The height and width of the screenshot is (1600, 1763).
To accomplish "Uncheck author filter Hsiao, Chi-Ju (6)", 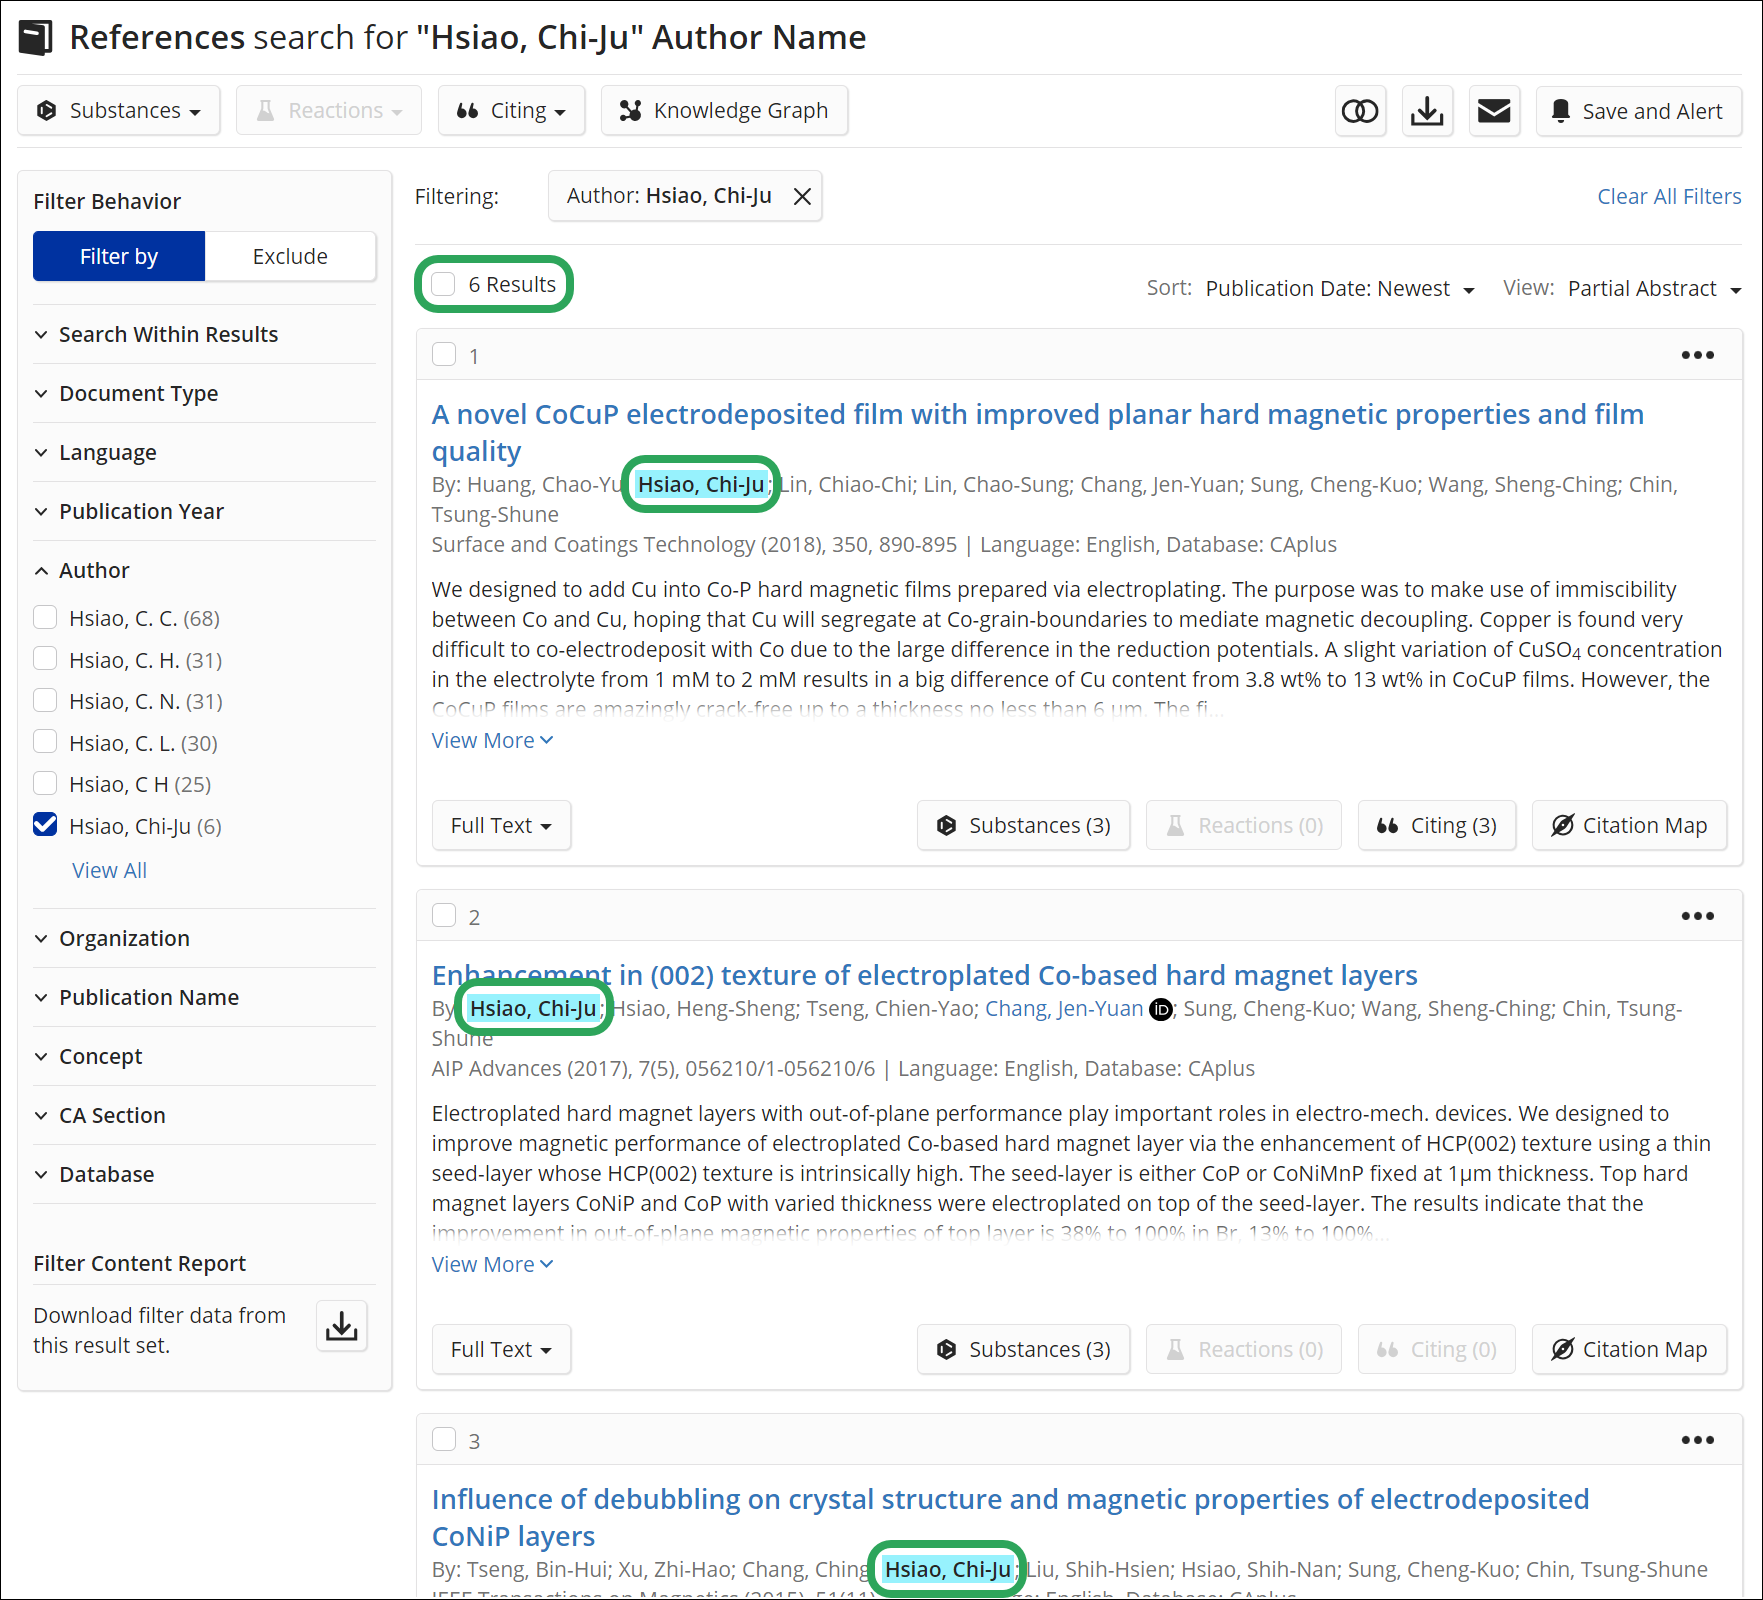I will pos(45,824).
